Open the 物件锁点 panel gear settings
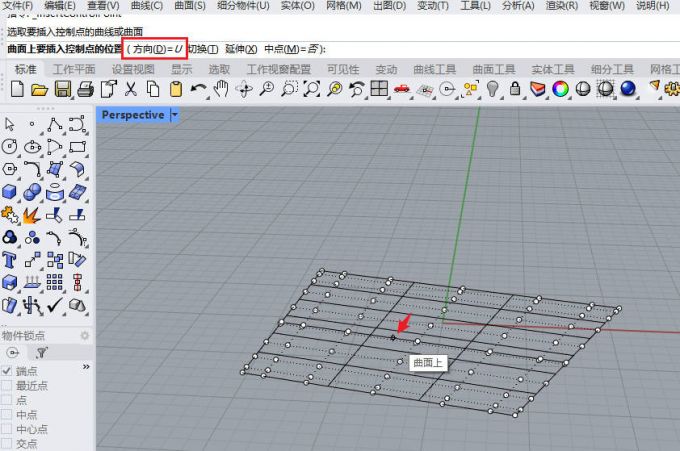The height and width of the screenshot is (451, 680). 84,336
